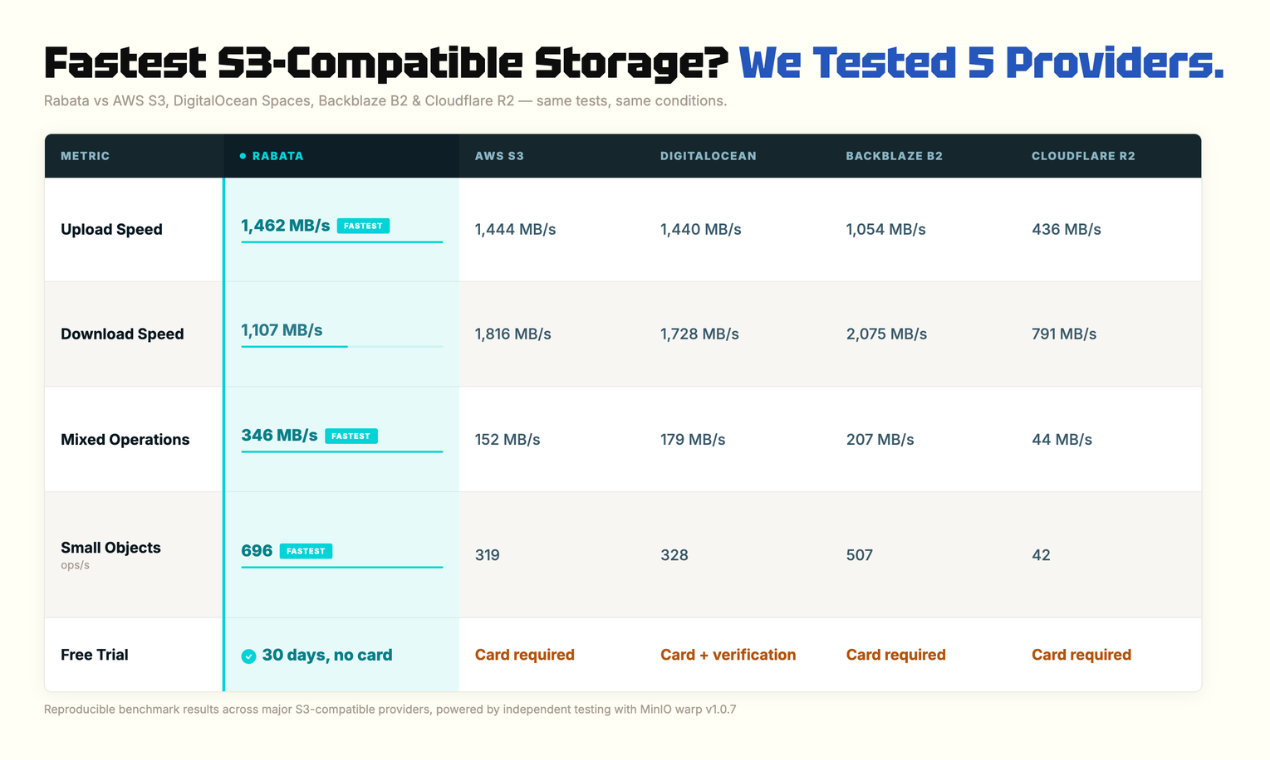Select the DIGITALOCEAN column header
The height and width of the screenshot is (760, 1270).
coord(708,156)
